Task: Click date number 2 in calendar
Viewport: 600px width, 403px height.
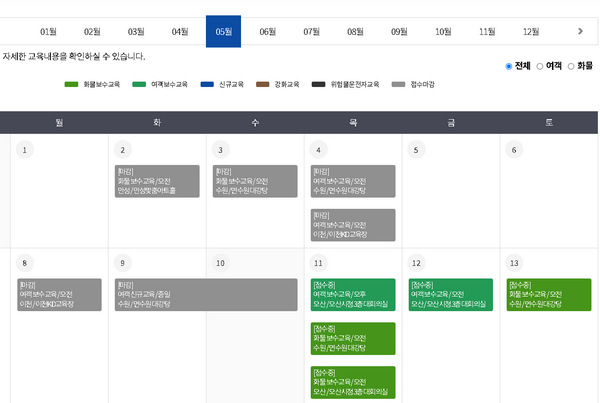Action: (122, 150)
